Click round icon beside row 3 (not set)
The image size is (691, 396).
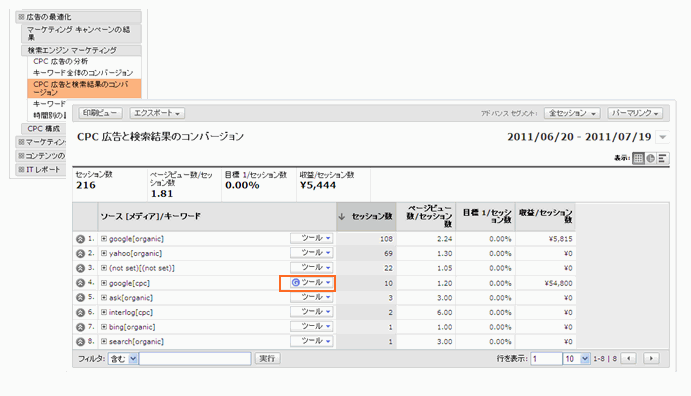(80, 268)
